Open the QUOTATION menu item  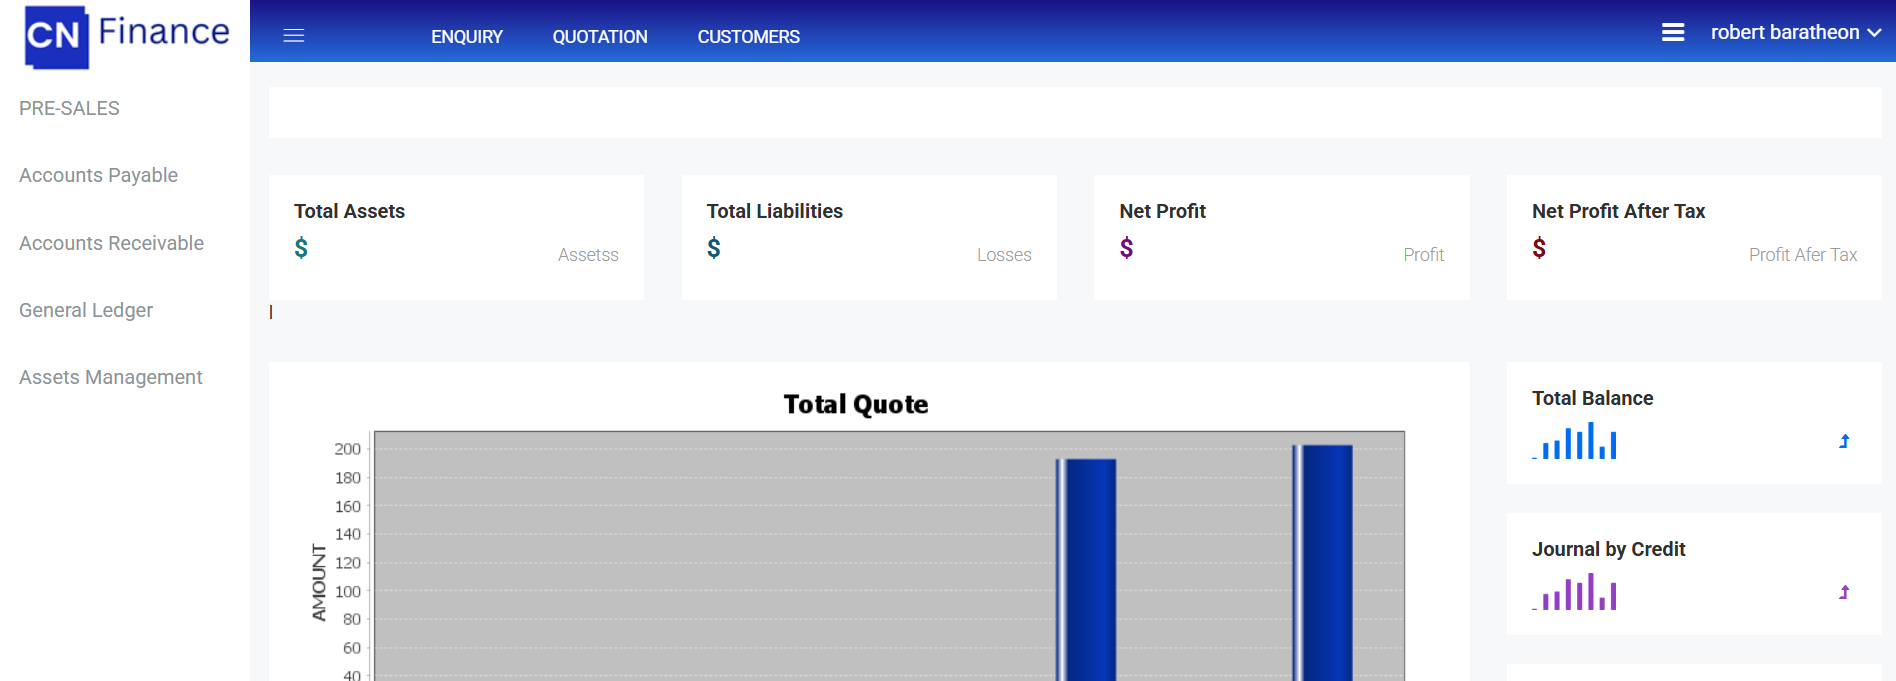[x=600, y=37]
